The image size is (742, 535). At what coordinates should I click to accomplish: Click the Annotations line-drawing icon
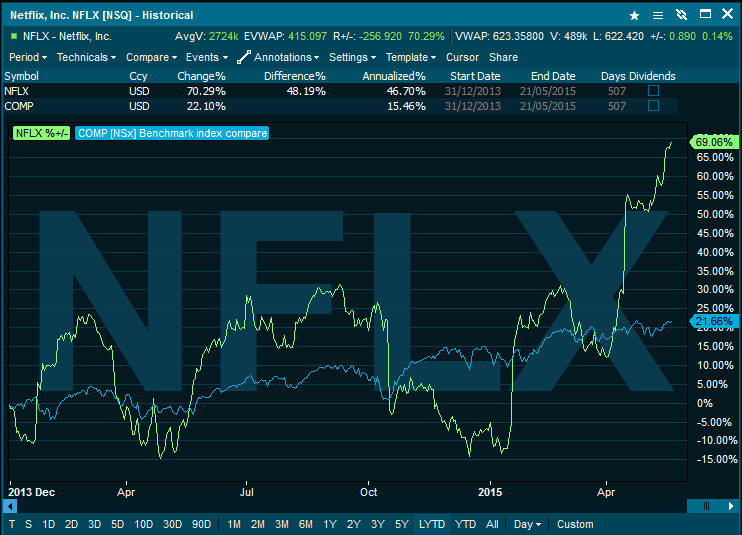243,57
